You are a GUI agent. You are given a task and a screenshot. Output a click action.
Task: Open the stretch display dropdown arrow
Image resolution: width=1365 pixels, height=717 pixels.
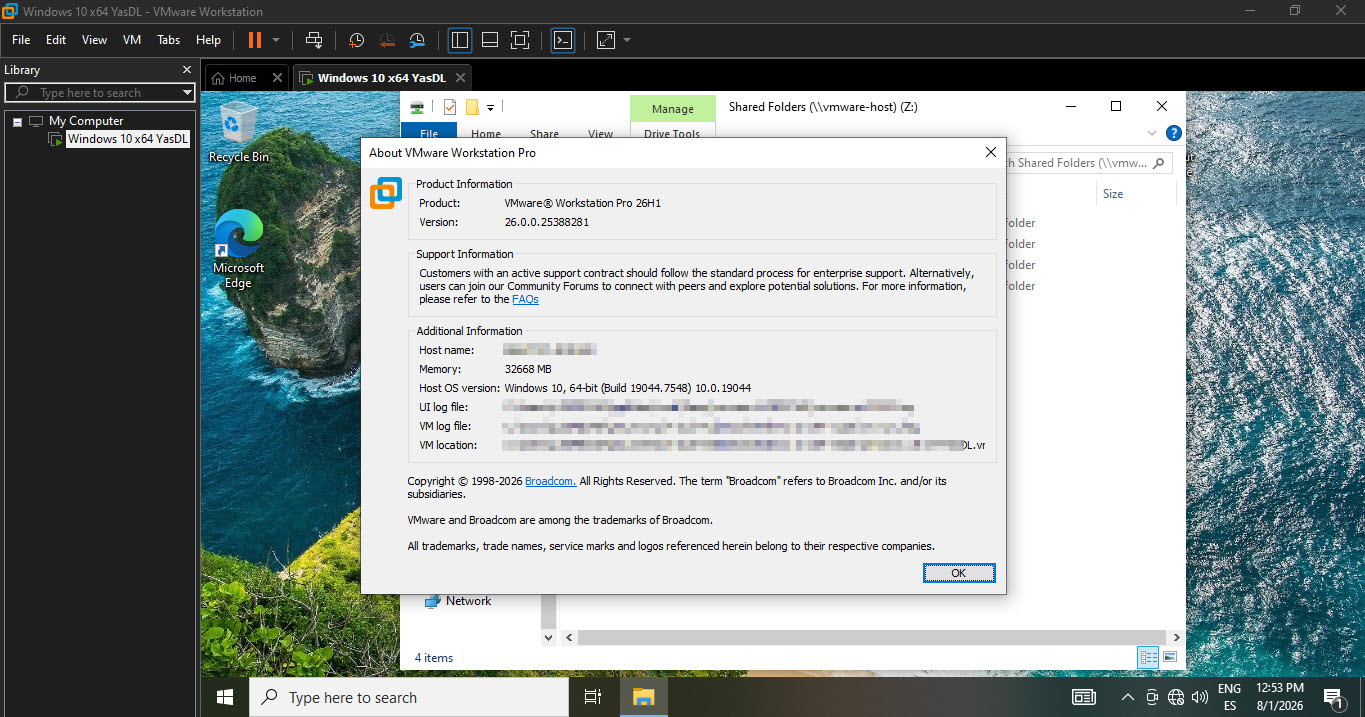coord(627,40)
